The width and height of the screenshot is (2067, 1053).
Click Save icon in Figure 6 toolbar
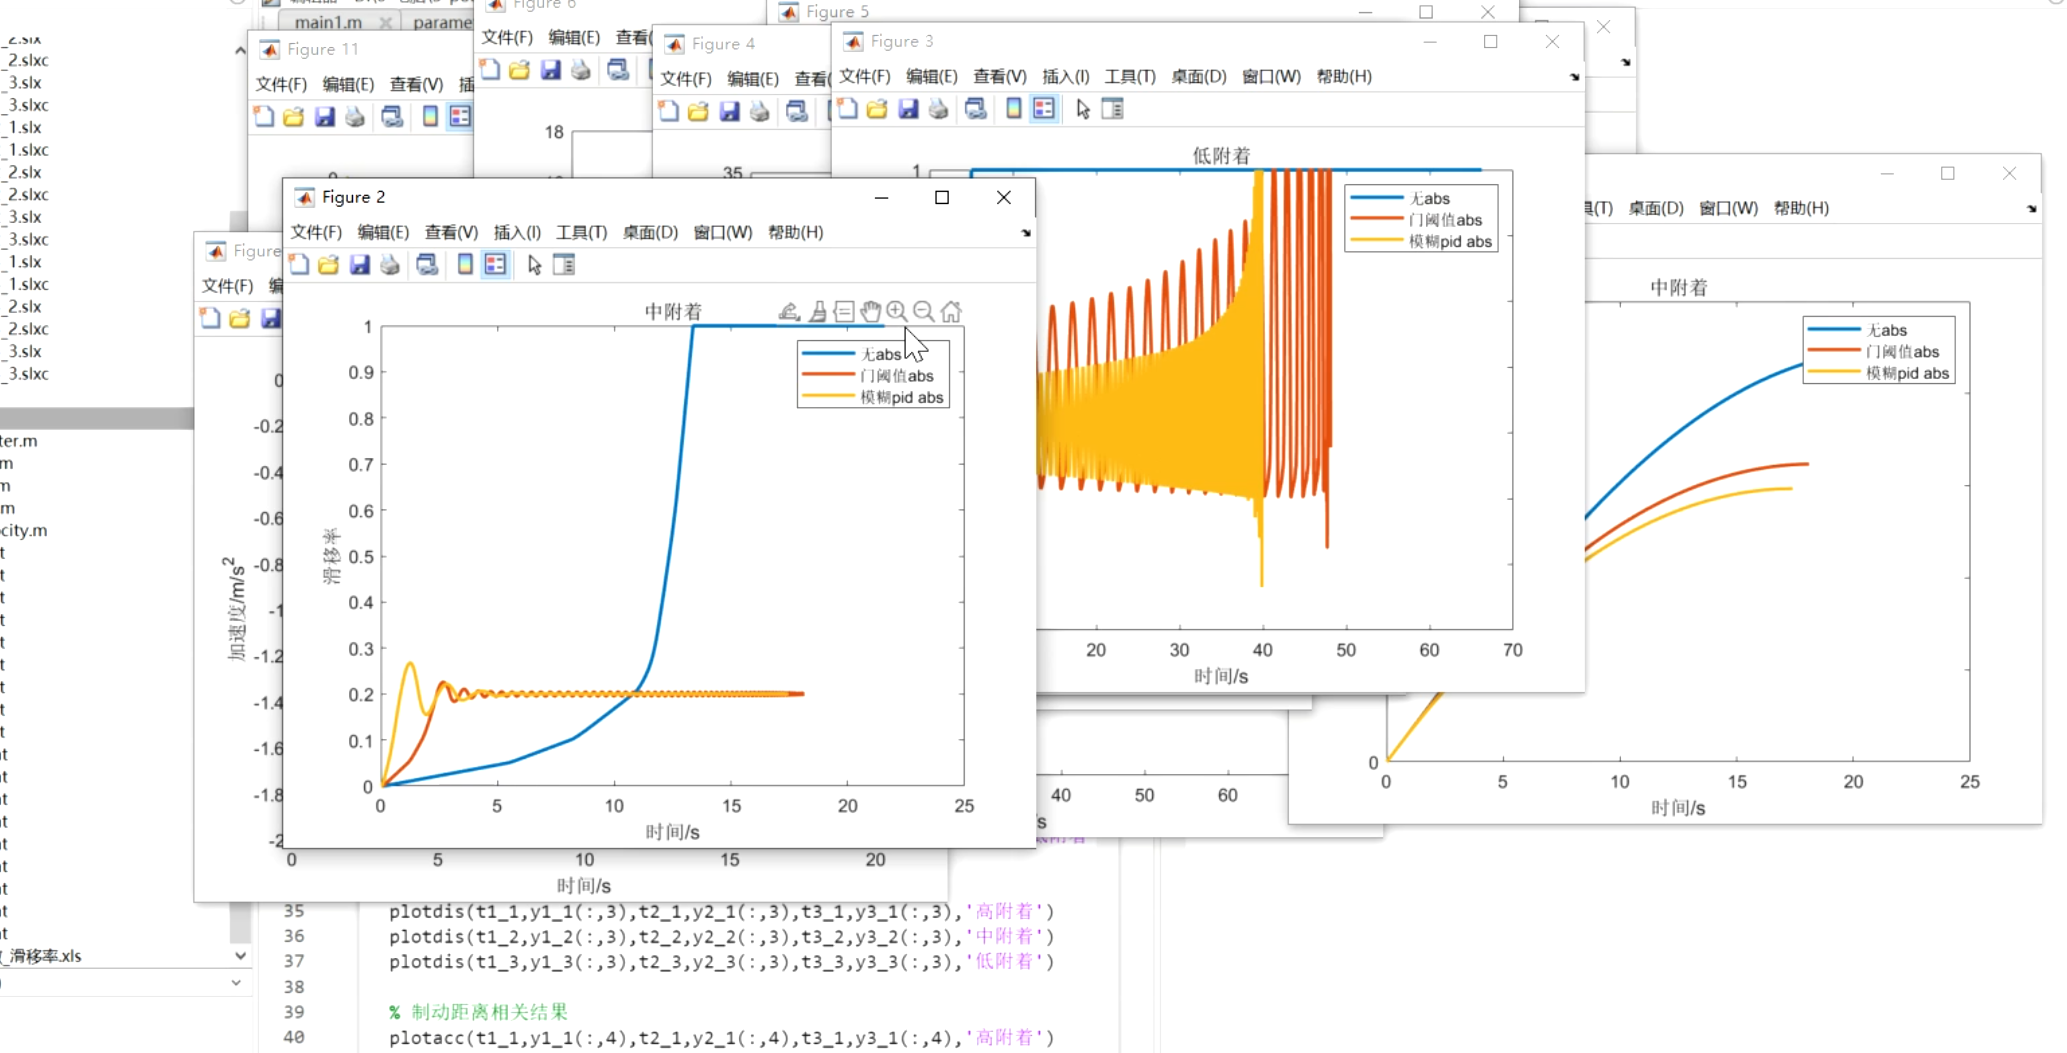[x=550, y=70]
